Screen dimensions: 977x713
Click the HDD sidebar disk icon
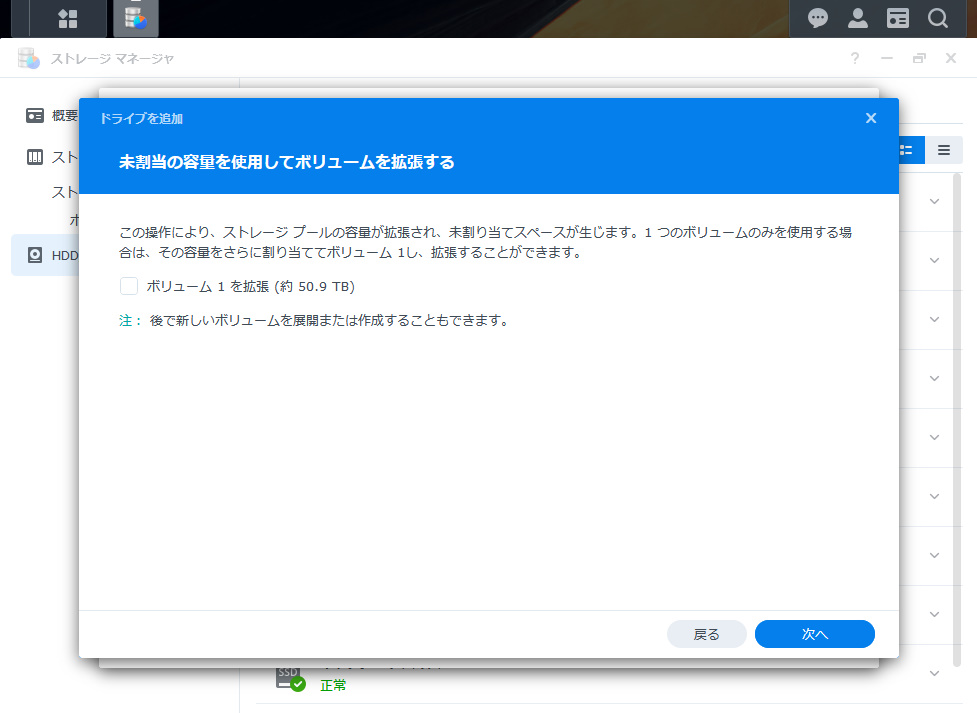tap(35, 255)
